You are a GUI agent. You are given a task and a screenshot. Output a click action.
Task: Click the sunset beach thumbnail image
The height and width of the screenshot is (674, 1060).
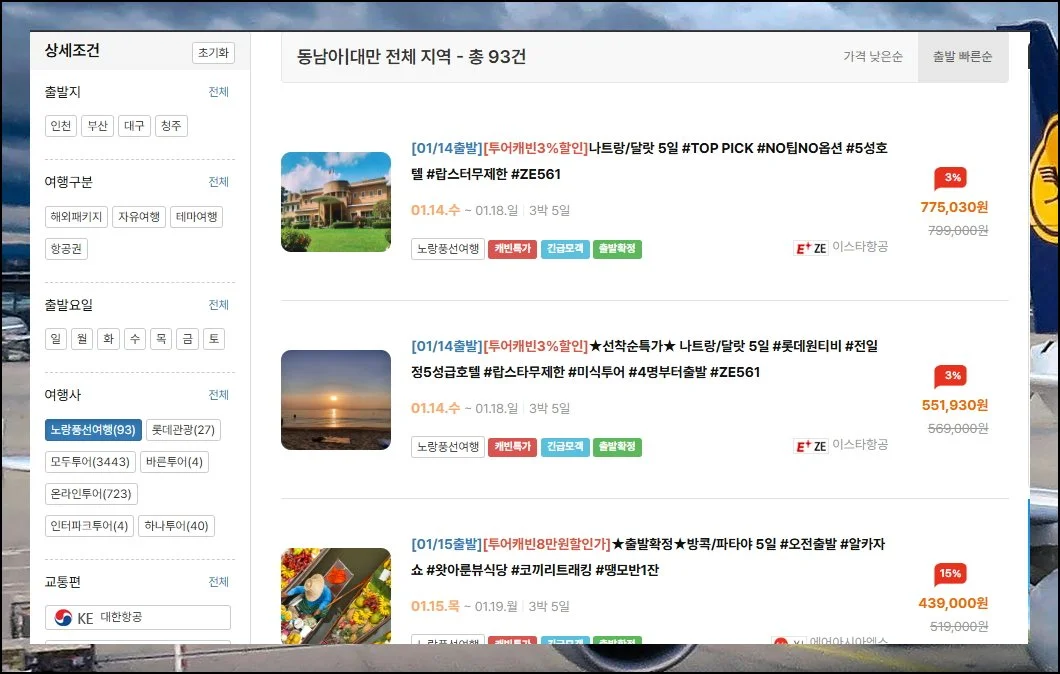(x=336, y=400)
